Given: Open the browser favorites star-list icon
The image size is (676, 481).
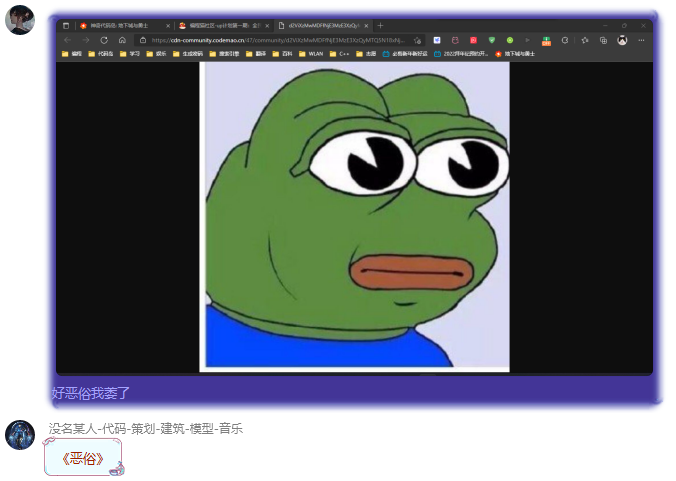Looking at the screenshot, I should pos(585,40).
